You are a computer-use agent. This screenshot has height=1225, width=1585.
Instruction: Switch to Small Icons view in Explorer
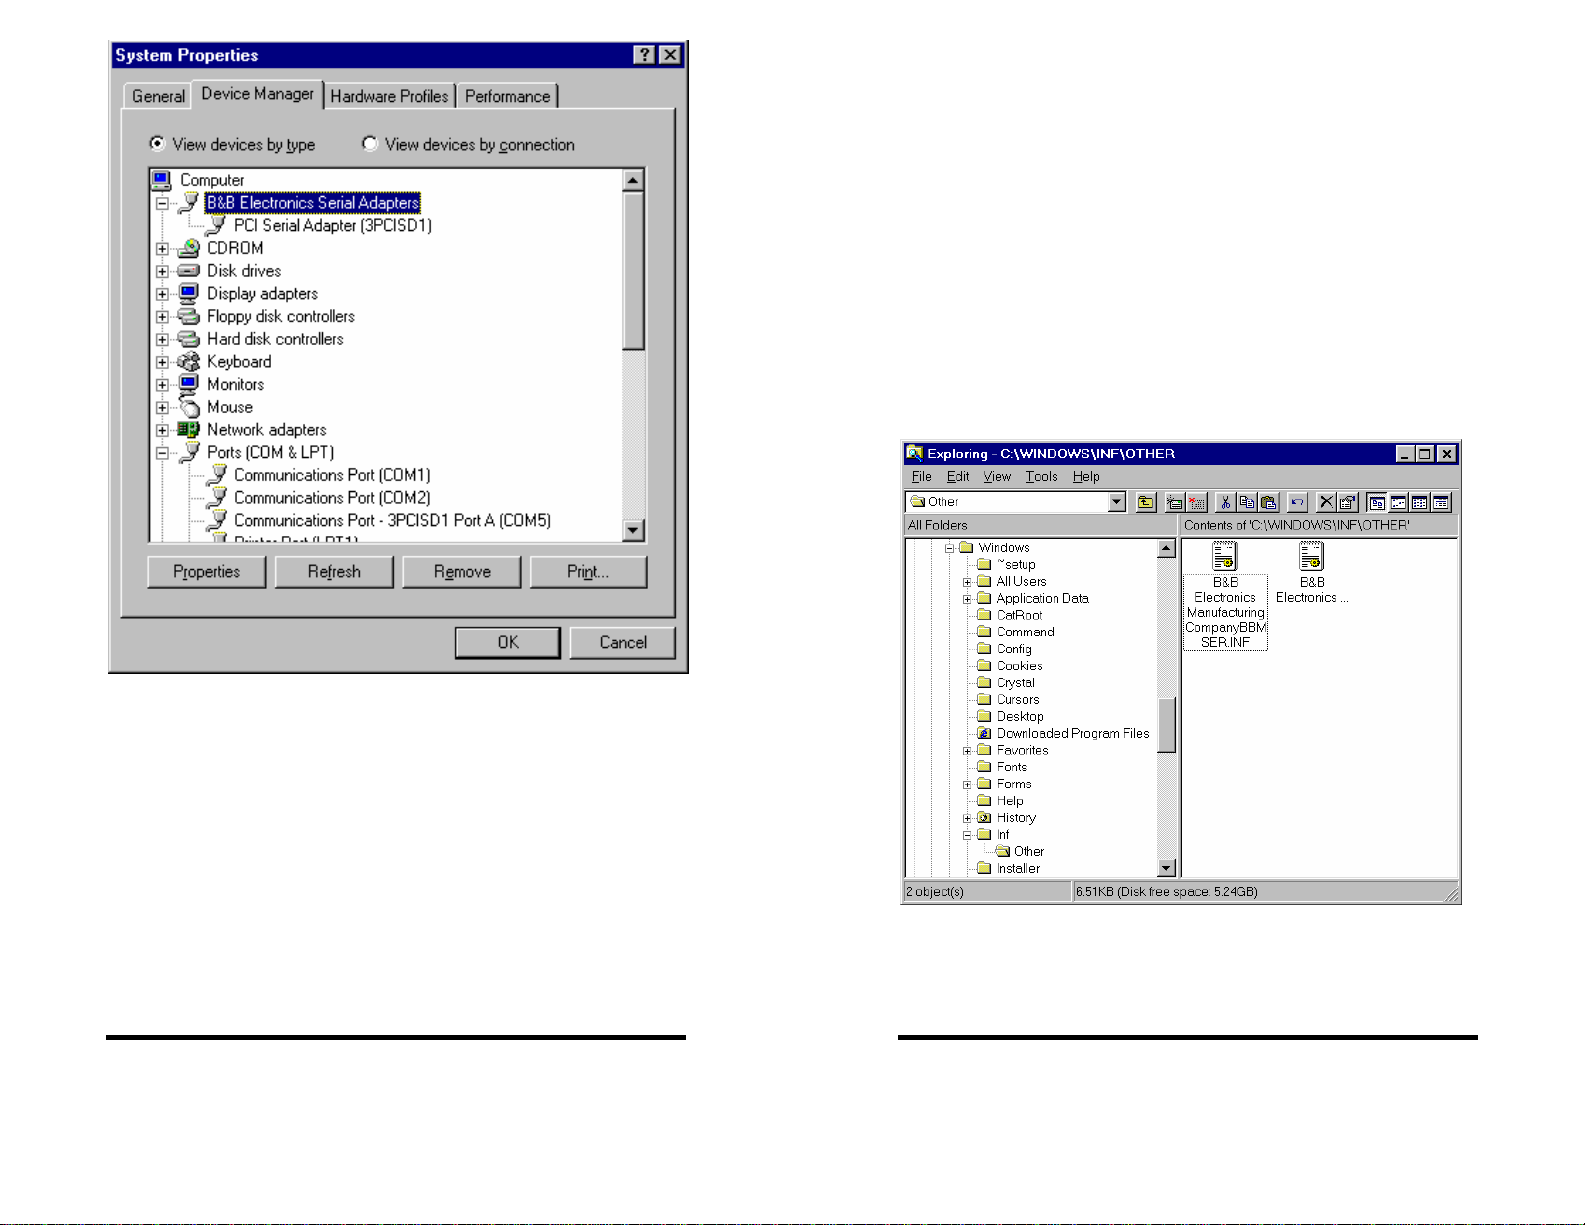click(1398, 503)
